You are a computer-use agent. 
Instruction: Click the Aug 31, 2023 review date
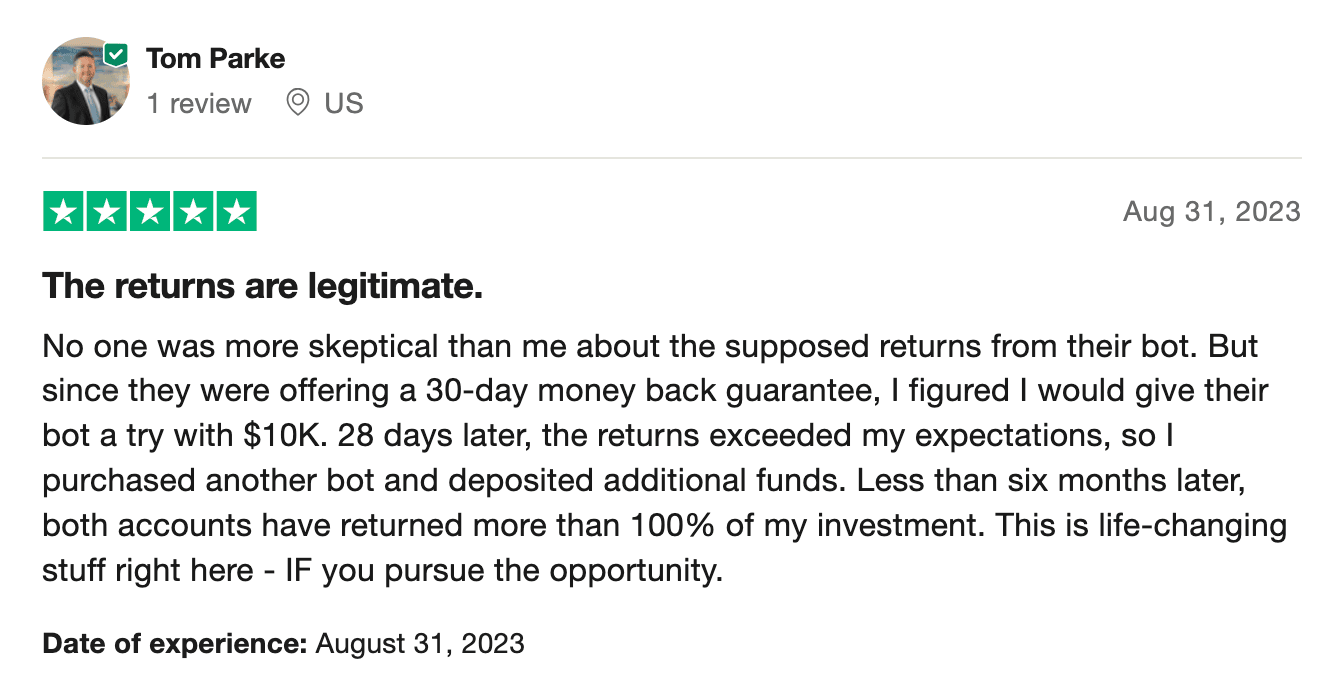pyautogui.click(x=1211, y=211)
